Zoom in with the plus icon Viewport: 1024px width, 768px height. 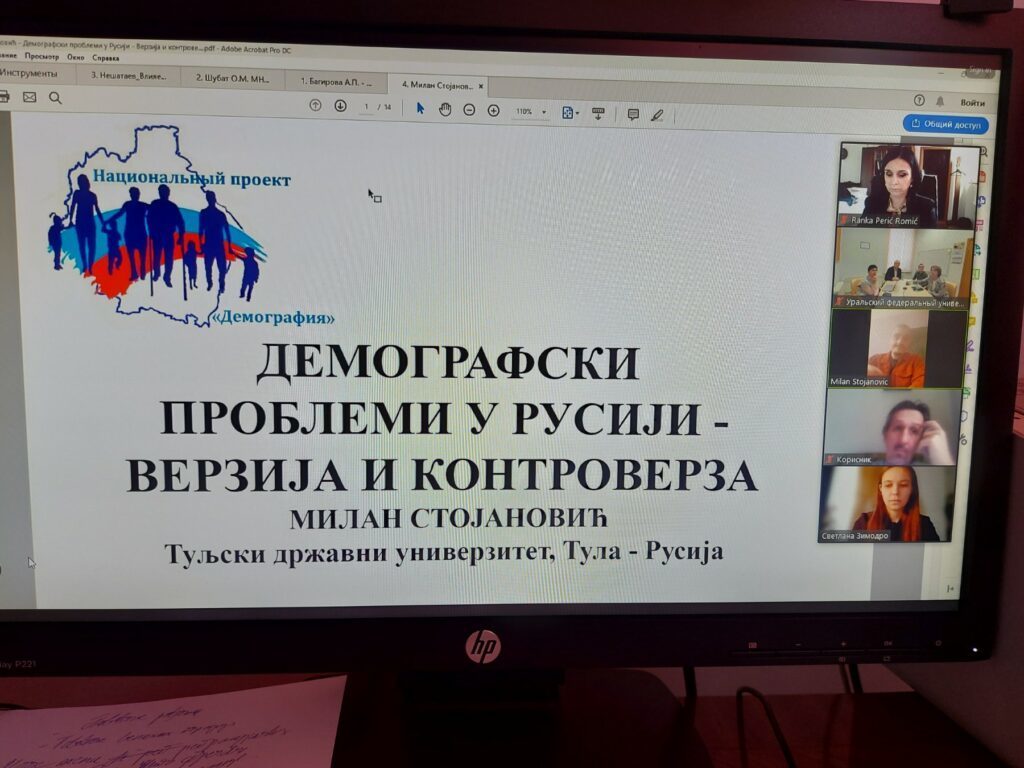[x=493, y=110]
